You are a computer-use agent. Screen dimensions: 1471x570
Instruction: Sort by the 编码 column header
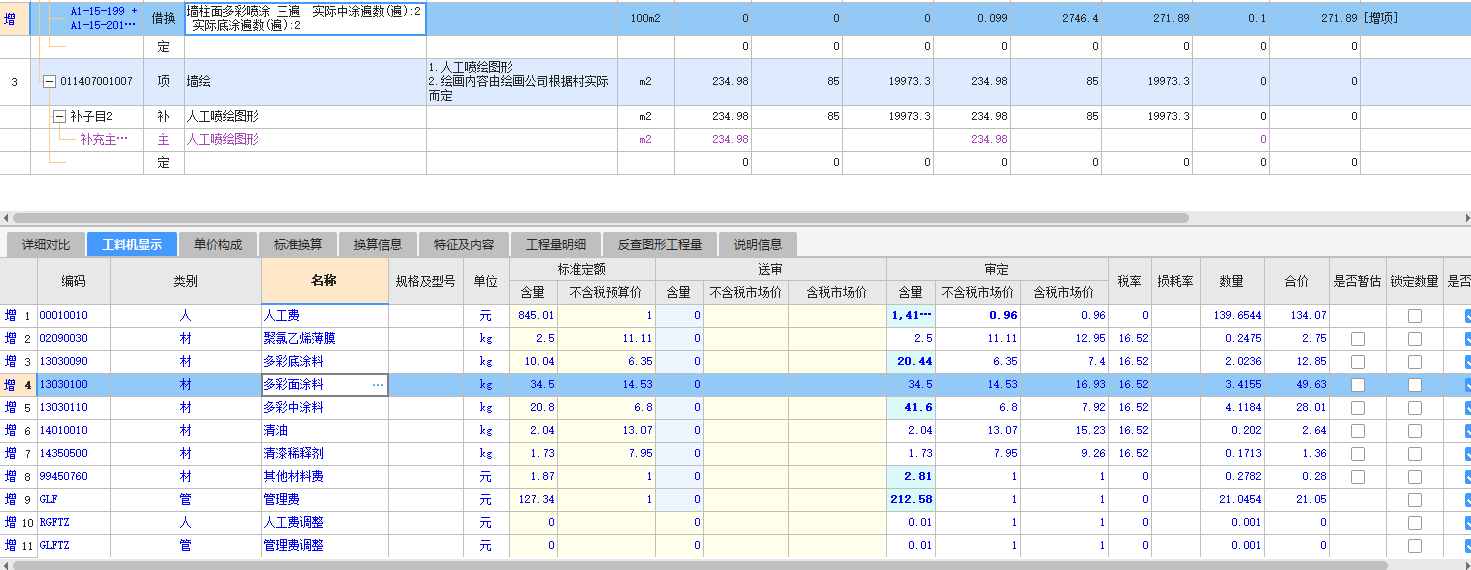click(73, 281)
